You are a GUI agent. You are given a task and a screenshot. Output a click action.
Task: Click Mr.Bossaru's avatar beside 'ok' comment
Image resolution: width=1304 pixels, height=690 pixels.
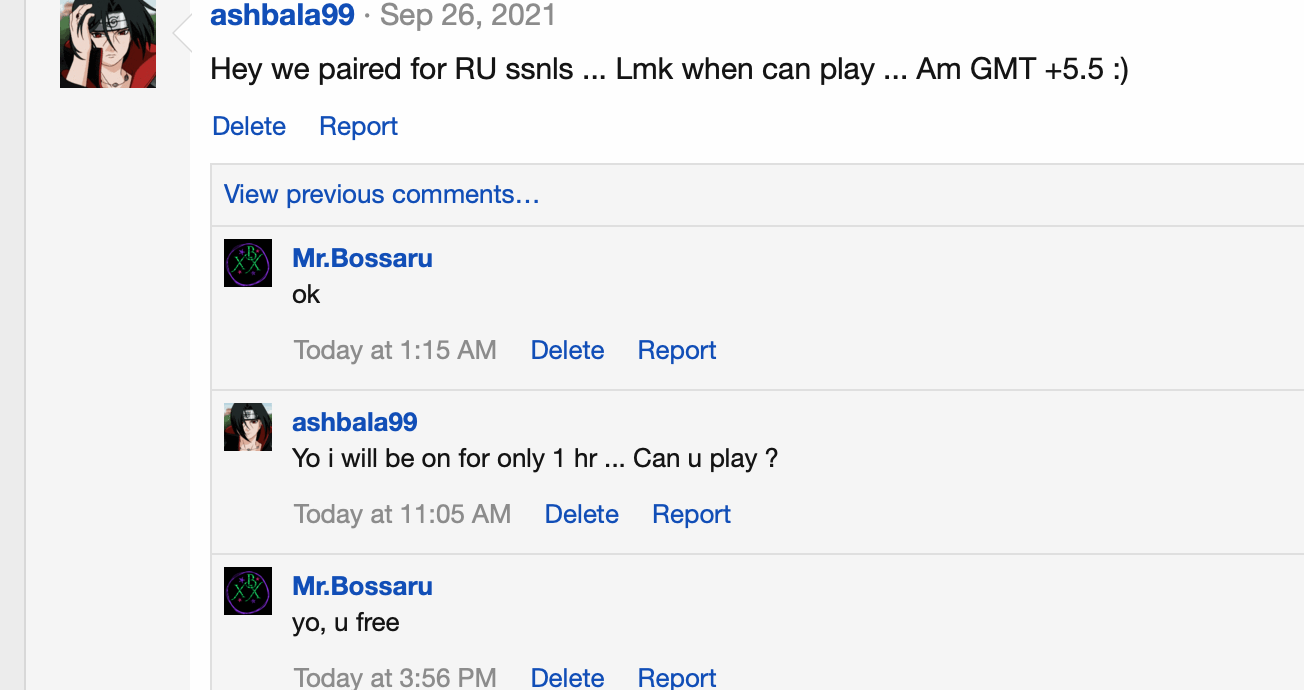pos(248,264)
